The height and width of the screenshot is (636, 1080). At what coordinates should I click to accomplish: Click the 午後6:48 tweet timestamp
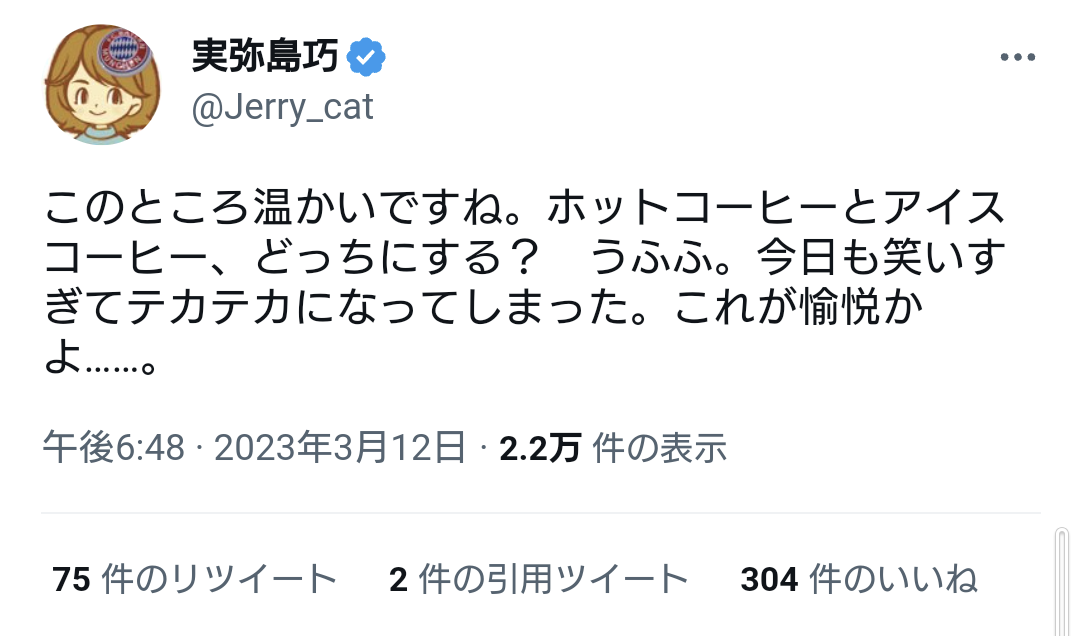[x=114, y=449]
